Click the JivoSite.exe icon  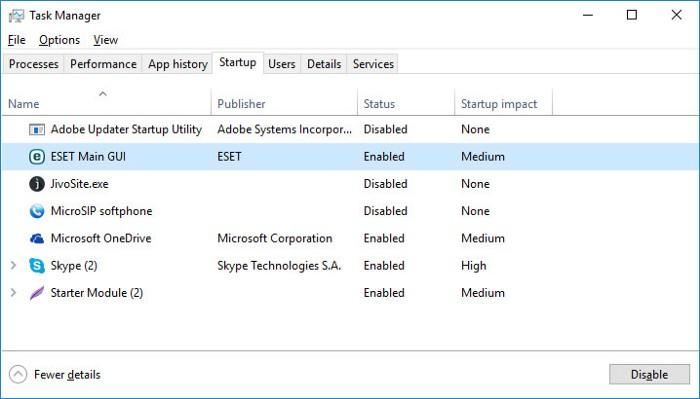tap(37, 184)
